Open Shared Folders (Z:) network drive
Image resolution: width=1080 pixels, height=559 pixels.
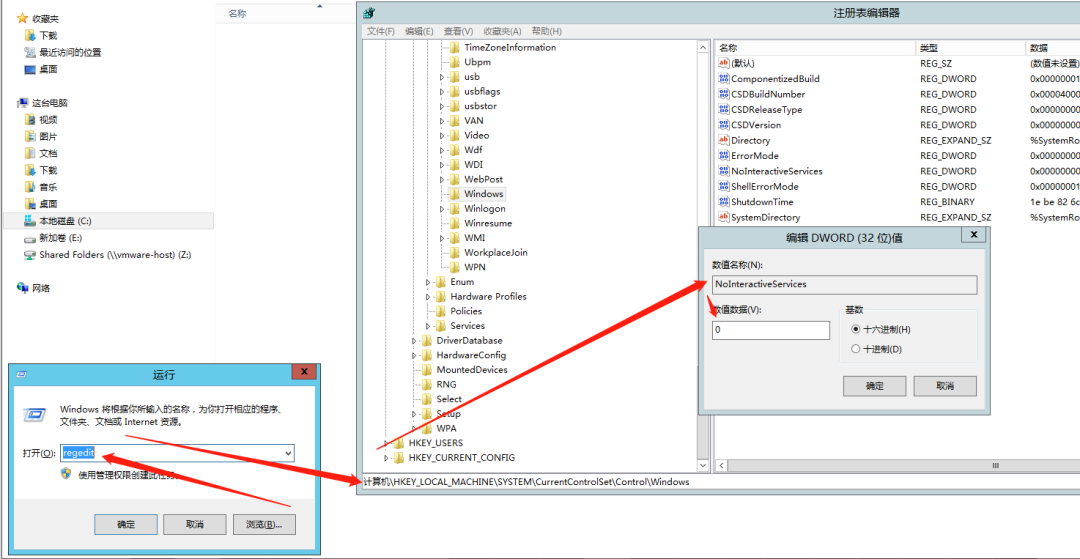pos(108,255)
